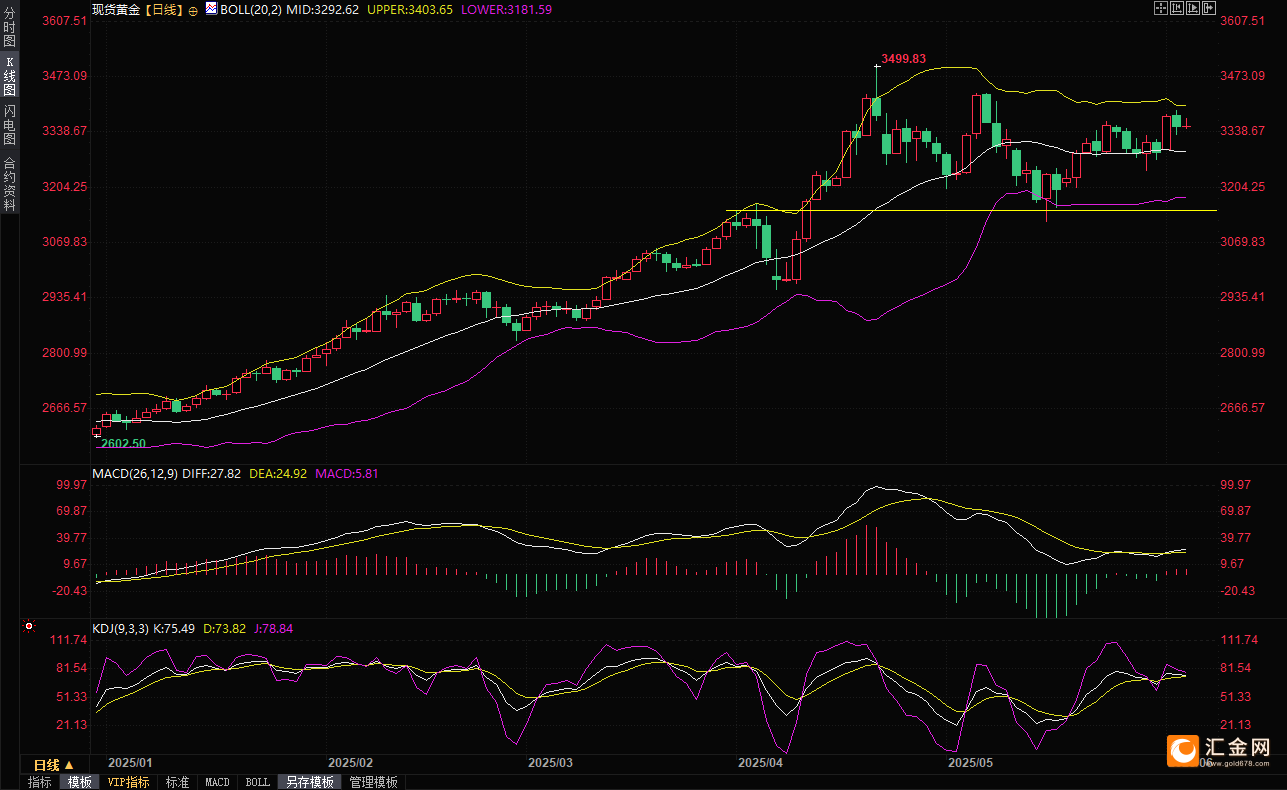Click the jump-to-latest arrow icon
This screenshot has width=1287, height=790.
pyautogui.click(x=1209, y=8)
